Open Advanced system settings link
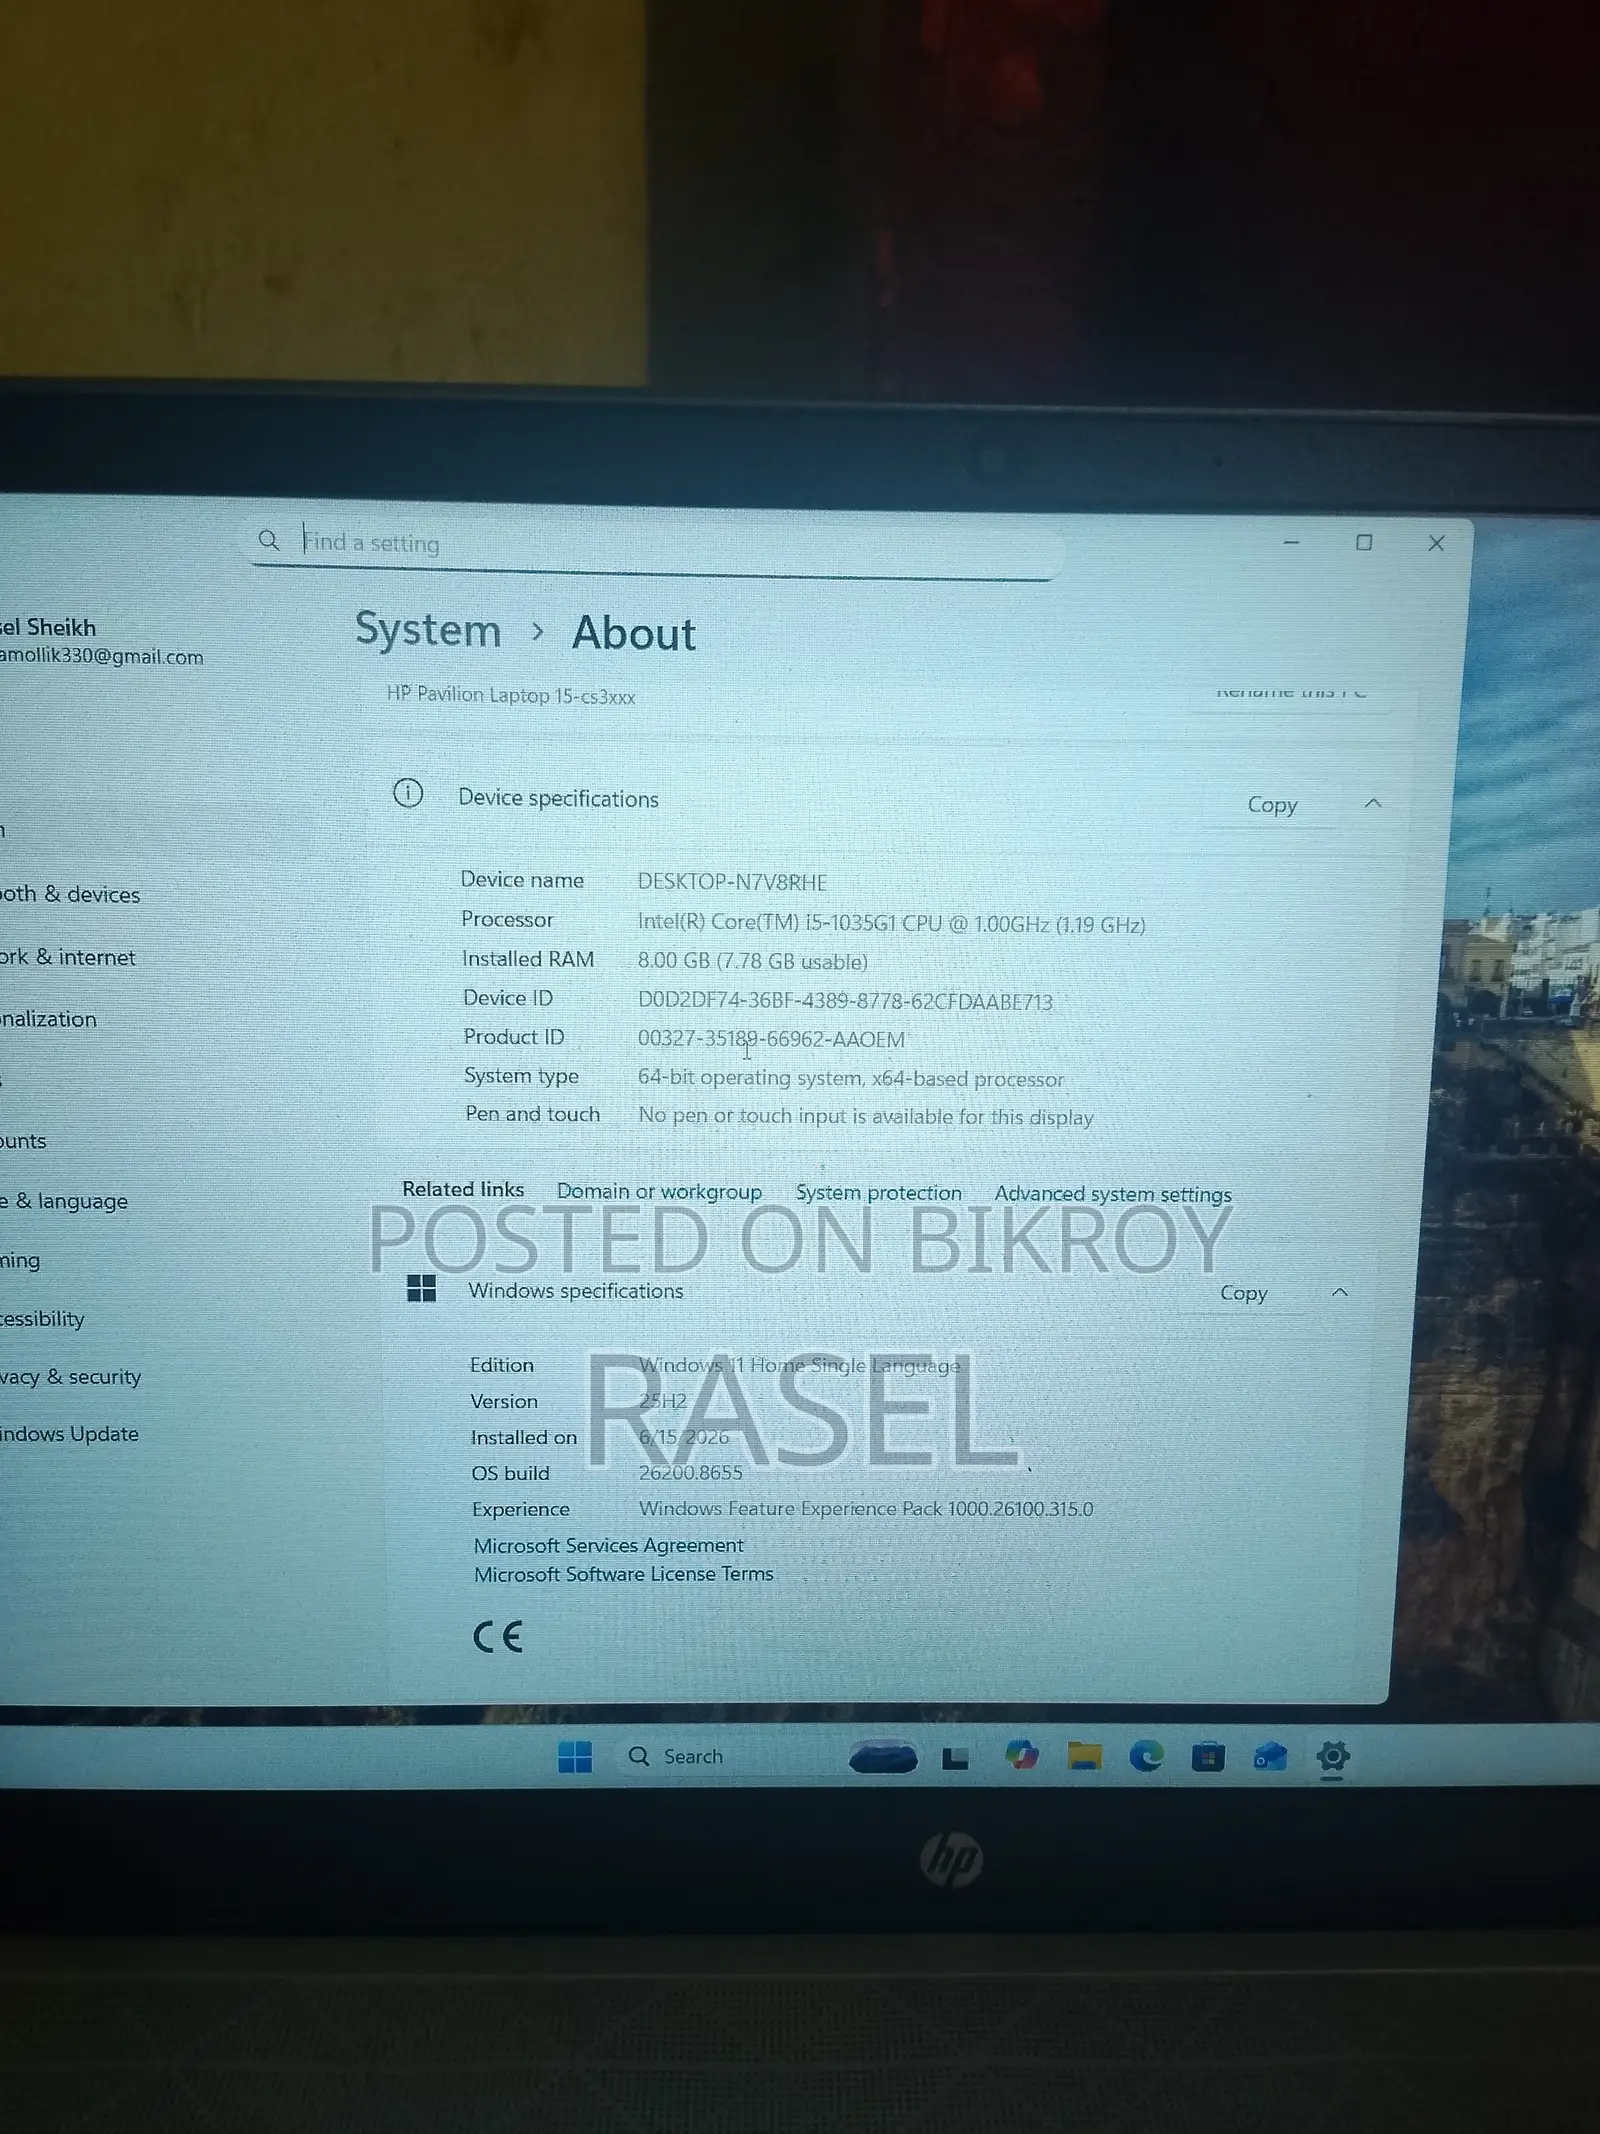The image size is (1600, 2134). point(1113,1194)
